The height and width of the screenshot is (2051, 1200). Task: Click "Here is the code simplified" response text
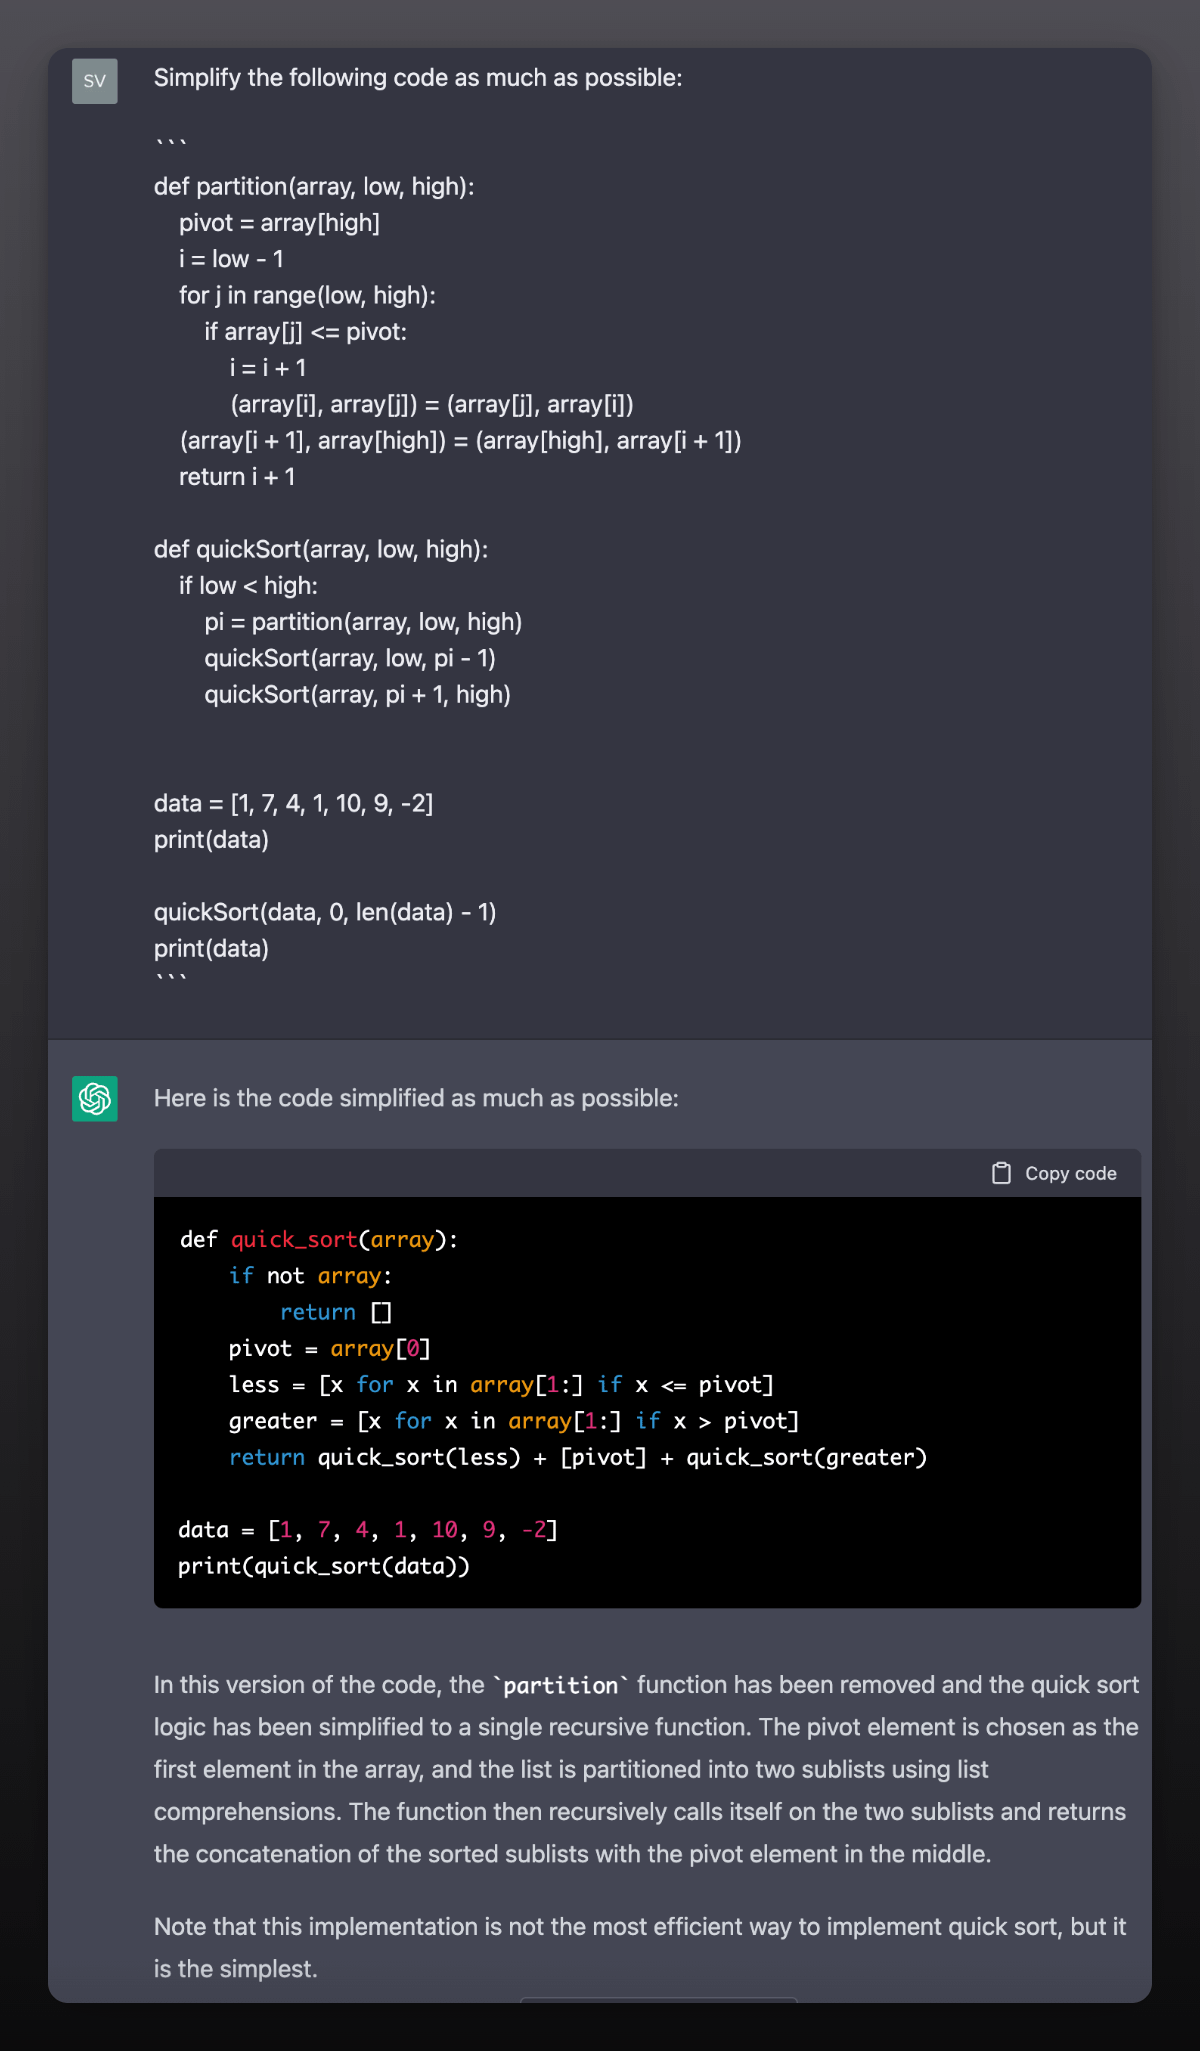416,1098
